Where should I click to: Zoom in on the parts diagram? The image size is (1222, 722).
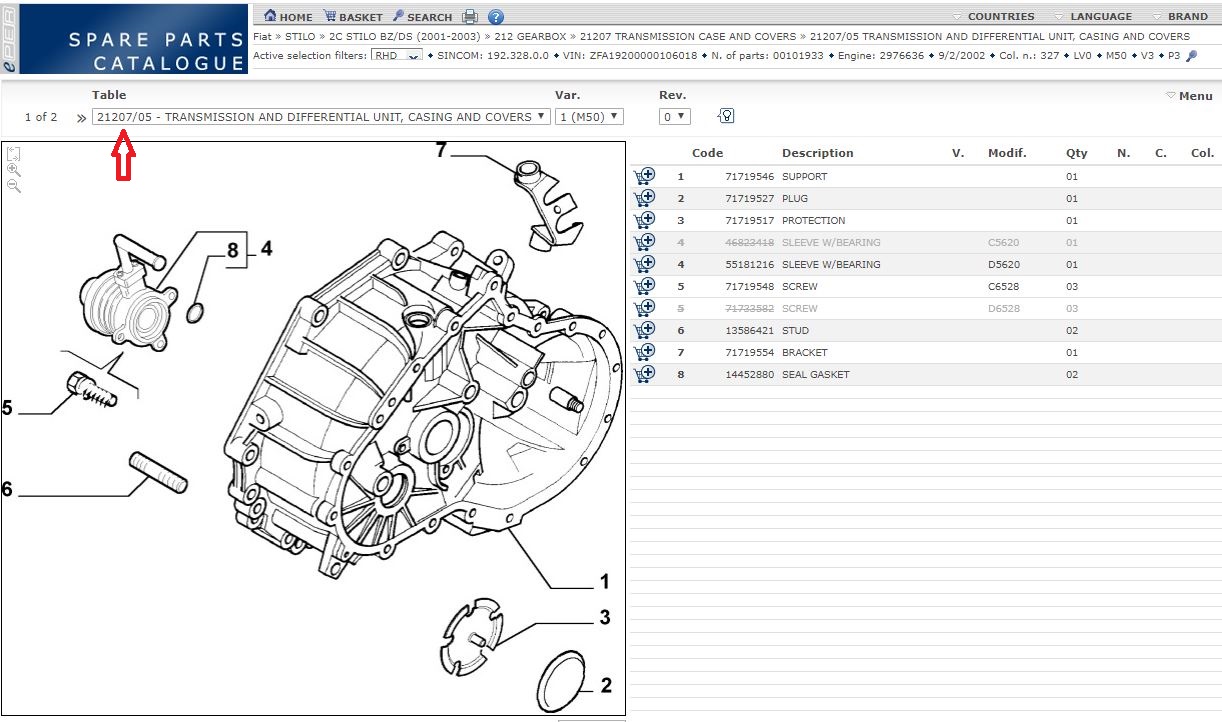pos(14,170)
